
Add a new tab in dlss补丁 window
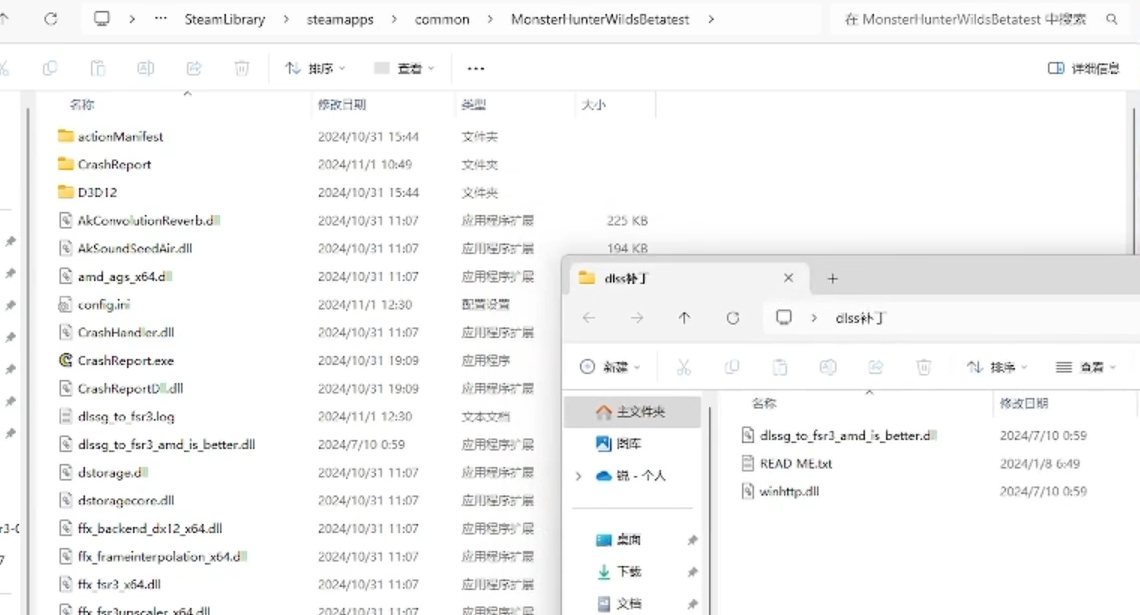832,278
